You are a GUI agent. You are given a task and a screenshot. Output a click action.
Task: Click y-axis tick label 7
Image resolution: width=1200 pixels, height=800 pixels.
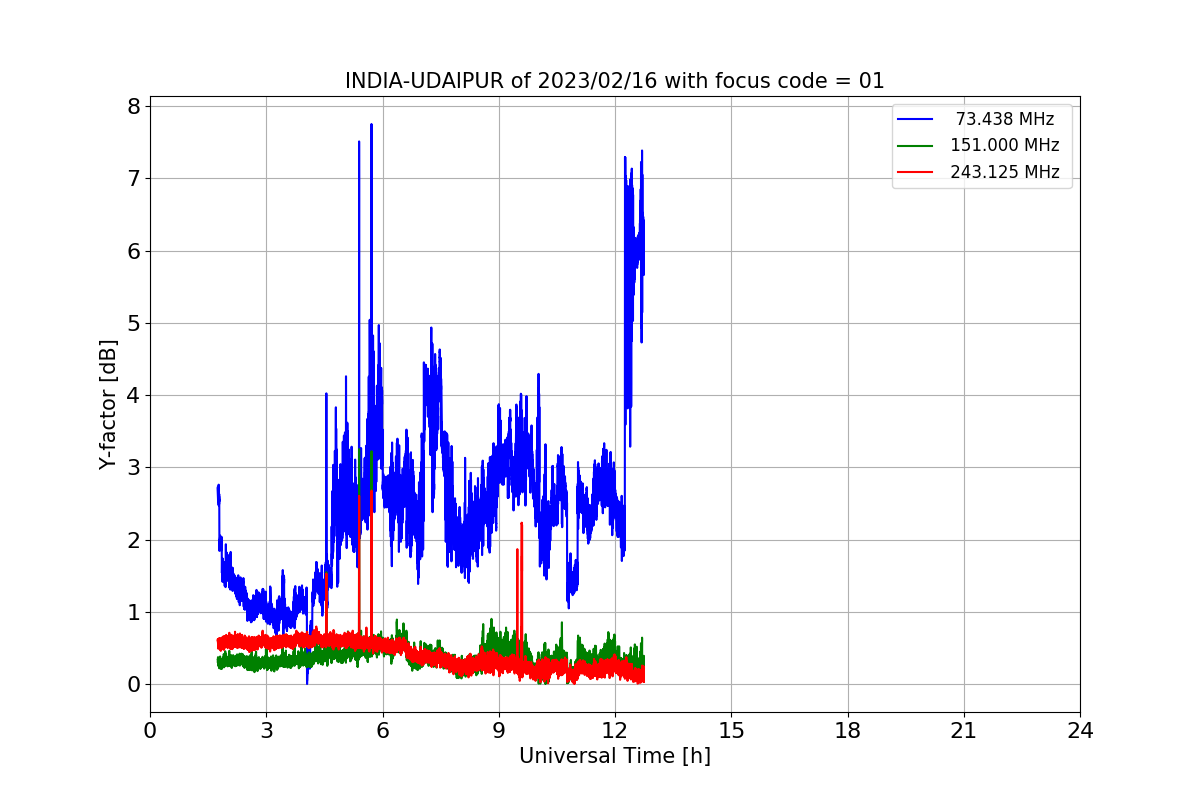click(x=133, y=178)
